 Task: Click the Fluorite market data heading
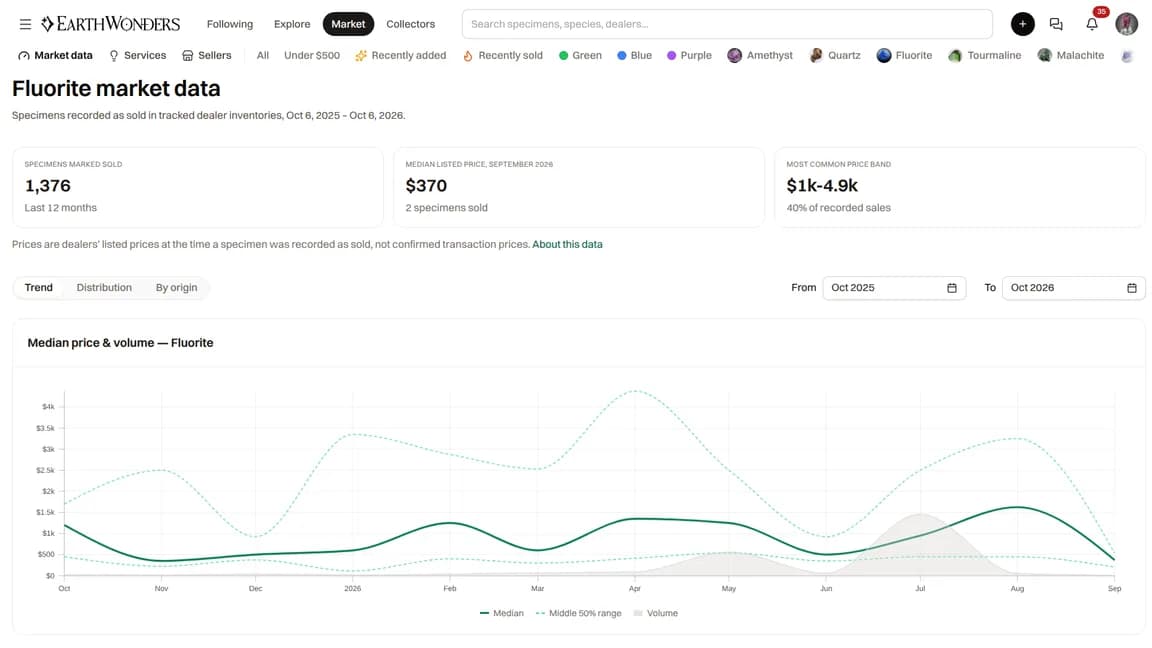pyautogui.click(x=116, y=89)
